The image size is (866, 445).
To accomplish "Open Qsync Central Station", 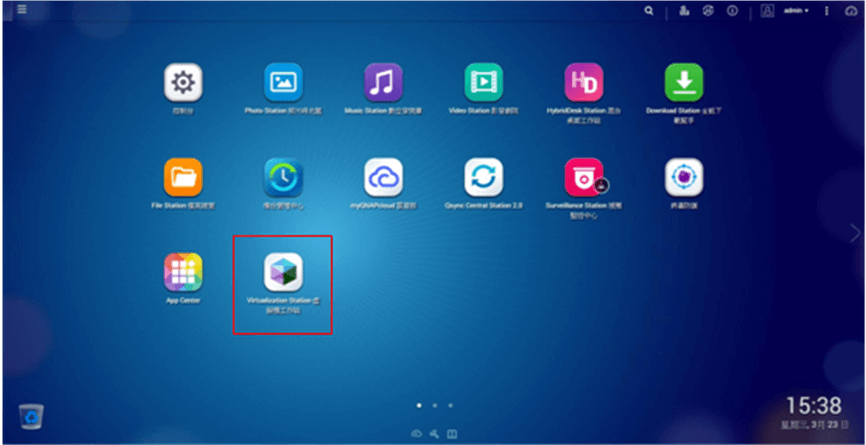I will point(483,177).
